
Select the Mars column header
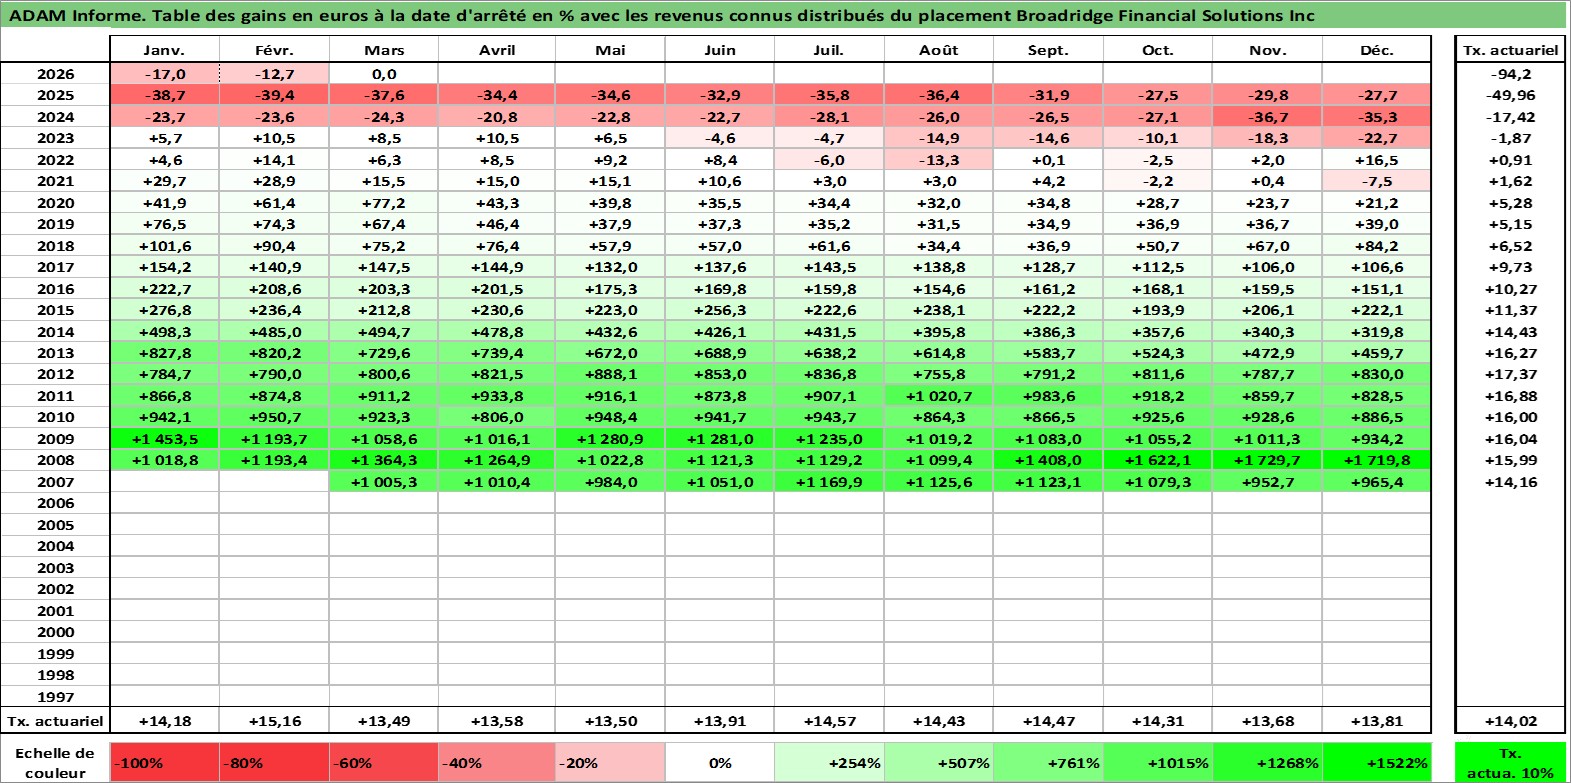[384, 50]
